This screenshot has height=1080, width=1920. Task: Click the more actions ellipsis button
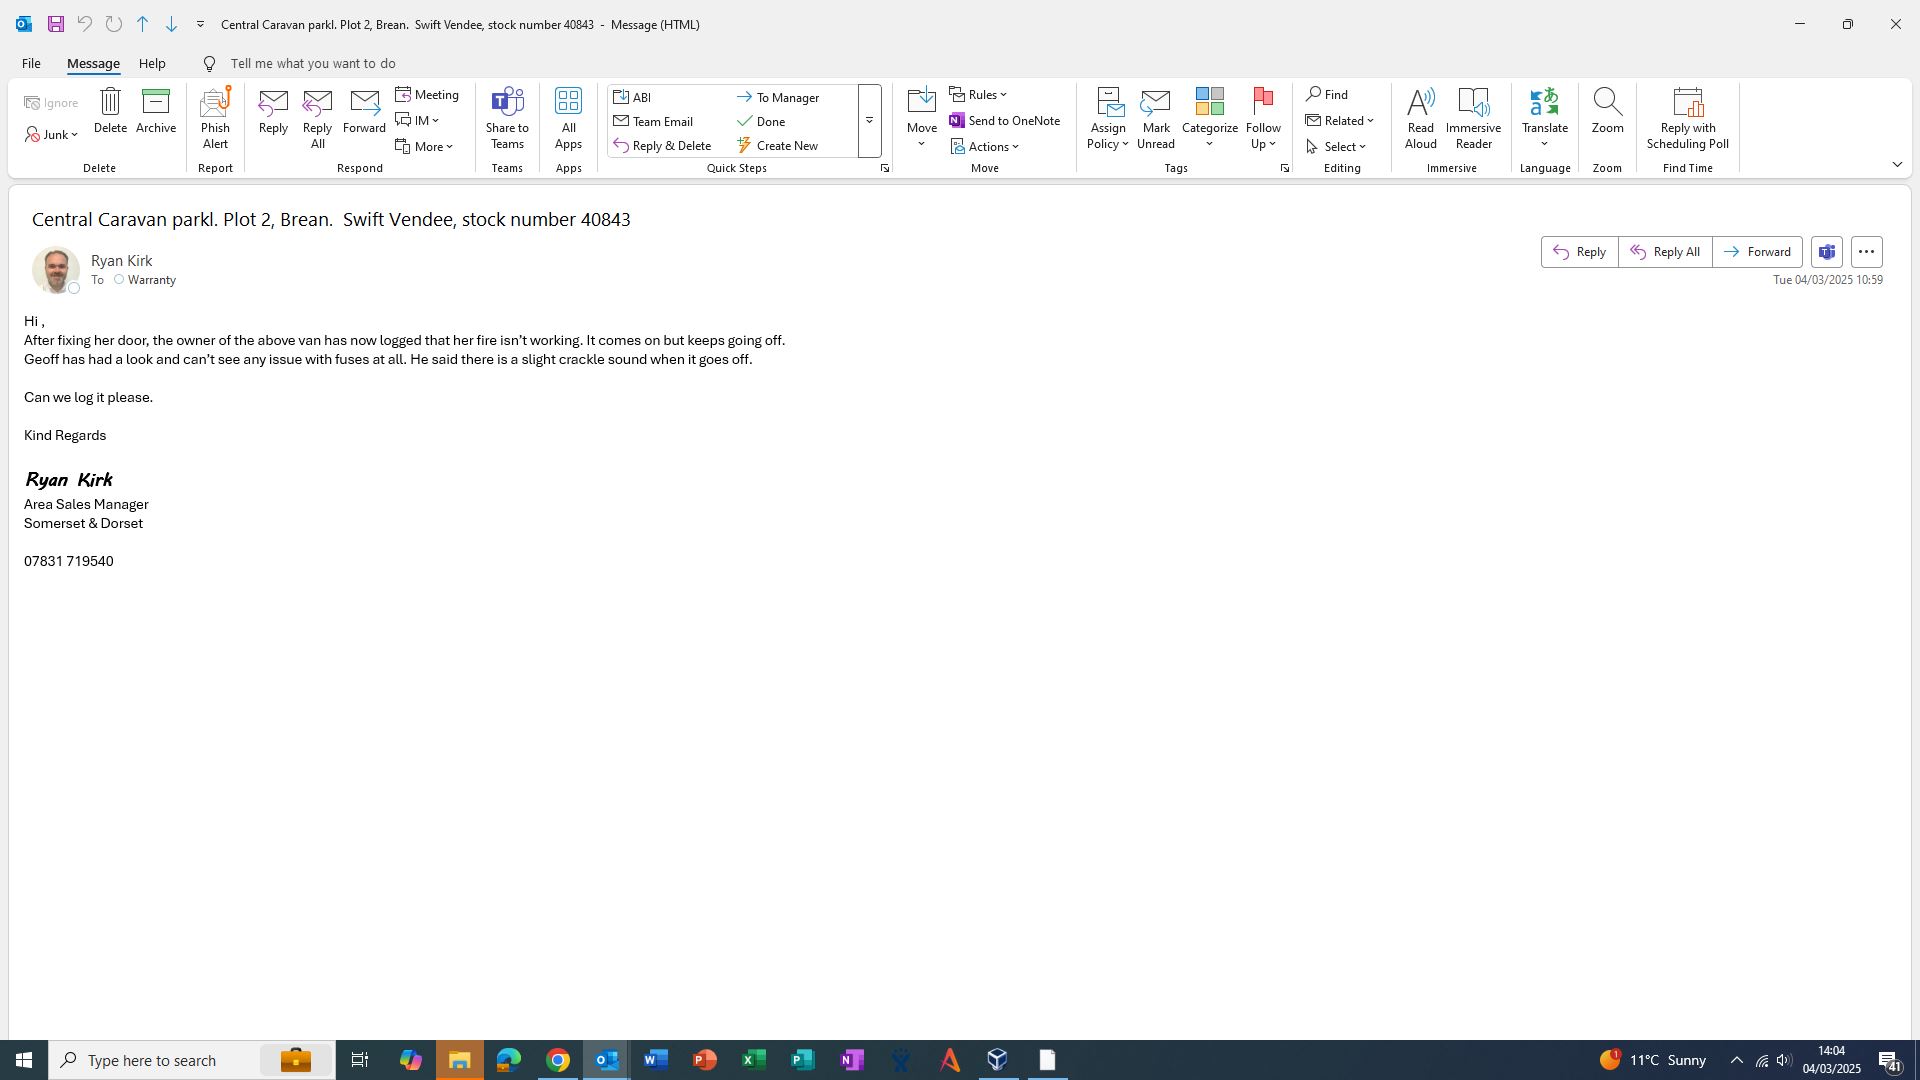(x=1866, y=252)
